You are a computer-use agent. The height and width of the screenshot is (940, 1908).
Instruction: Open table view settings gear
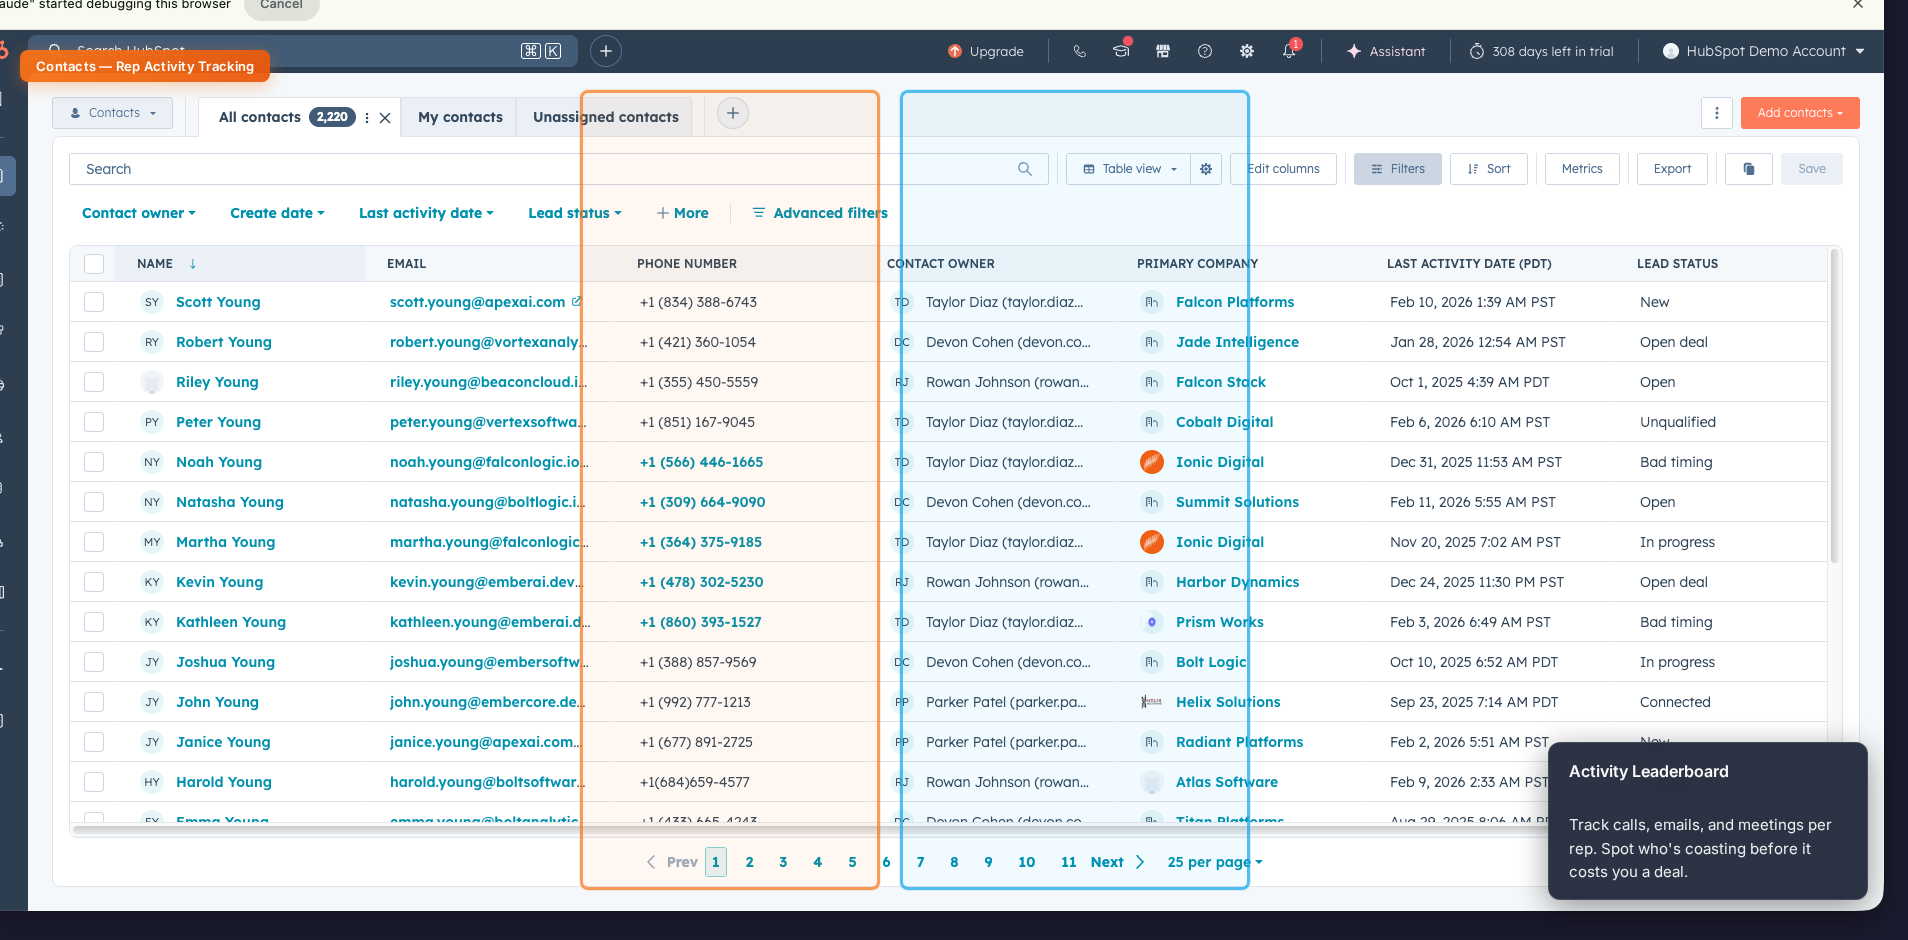pyautogui.click(x=1206, y=169)
